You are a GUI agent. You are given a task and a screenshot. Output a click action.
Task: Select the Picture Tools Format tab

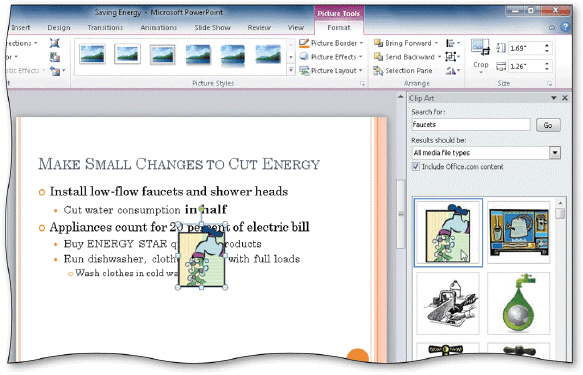tap(339, 28)
